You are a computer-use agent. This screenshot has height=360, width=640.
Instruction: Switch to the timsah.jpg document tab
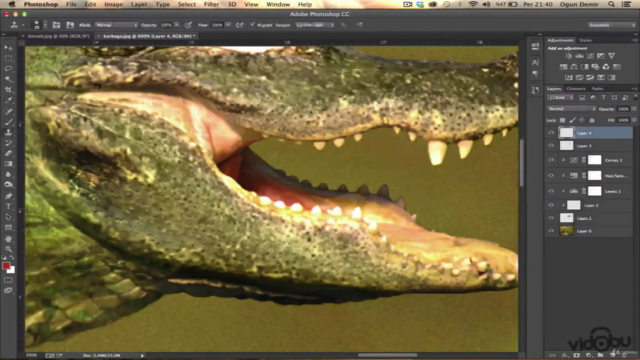58,36
